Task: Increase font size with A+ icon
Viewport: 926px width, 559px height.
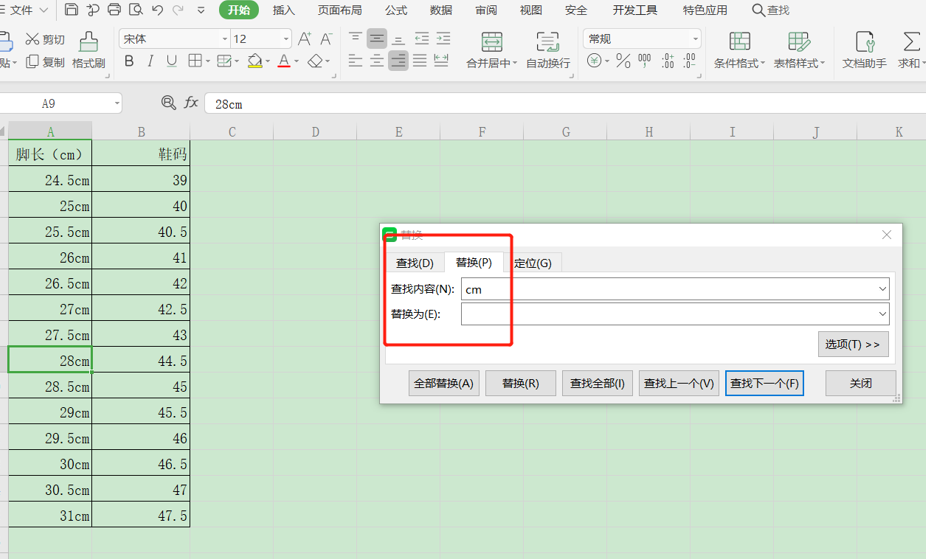Action: click(x=305, y=39)
